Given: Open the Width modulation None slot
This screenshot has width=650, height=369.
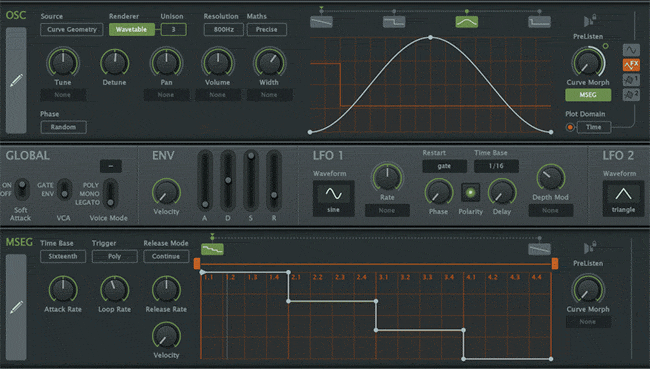Looking at the screenshot, I should click(x=269, y=95).
